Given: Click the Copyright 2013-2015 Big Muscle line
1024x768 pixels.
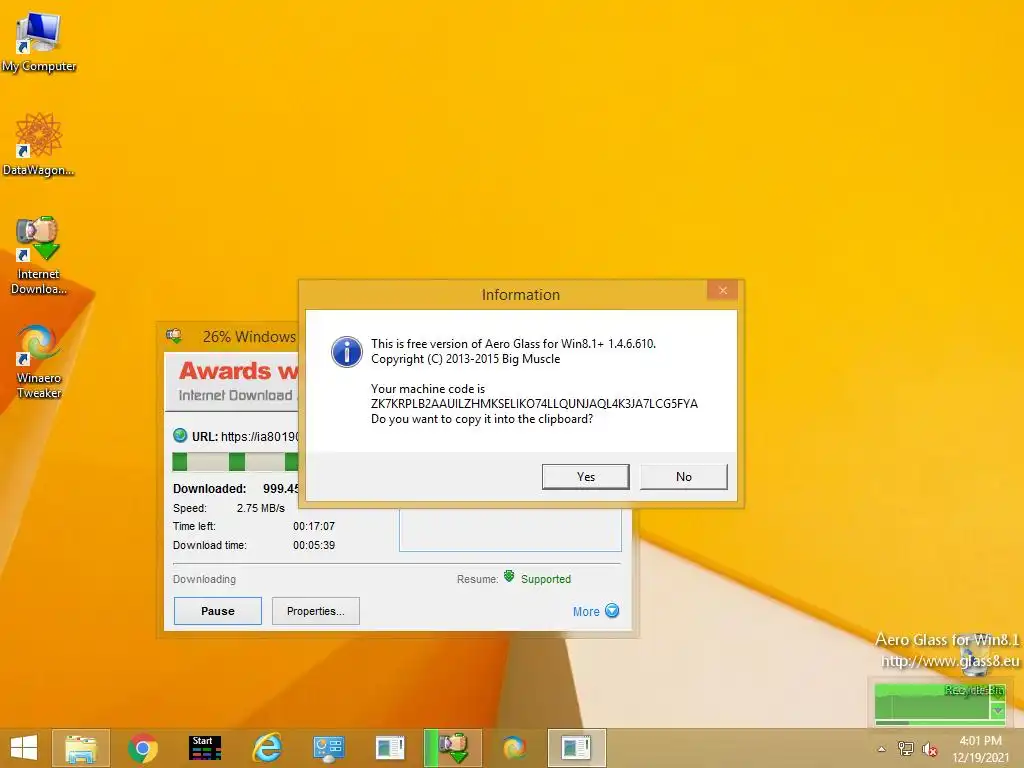Looking at the screenshot, I should [466, 359].
